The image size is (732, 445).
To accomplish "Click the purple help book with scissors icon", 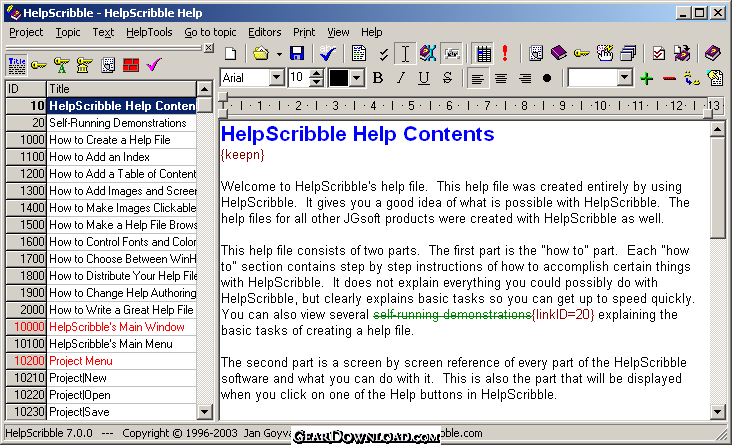I will [x=427, y=53].
